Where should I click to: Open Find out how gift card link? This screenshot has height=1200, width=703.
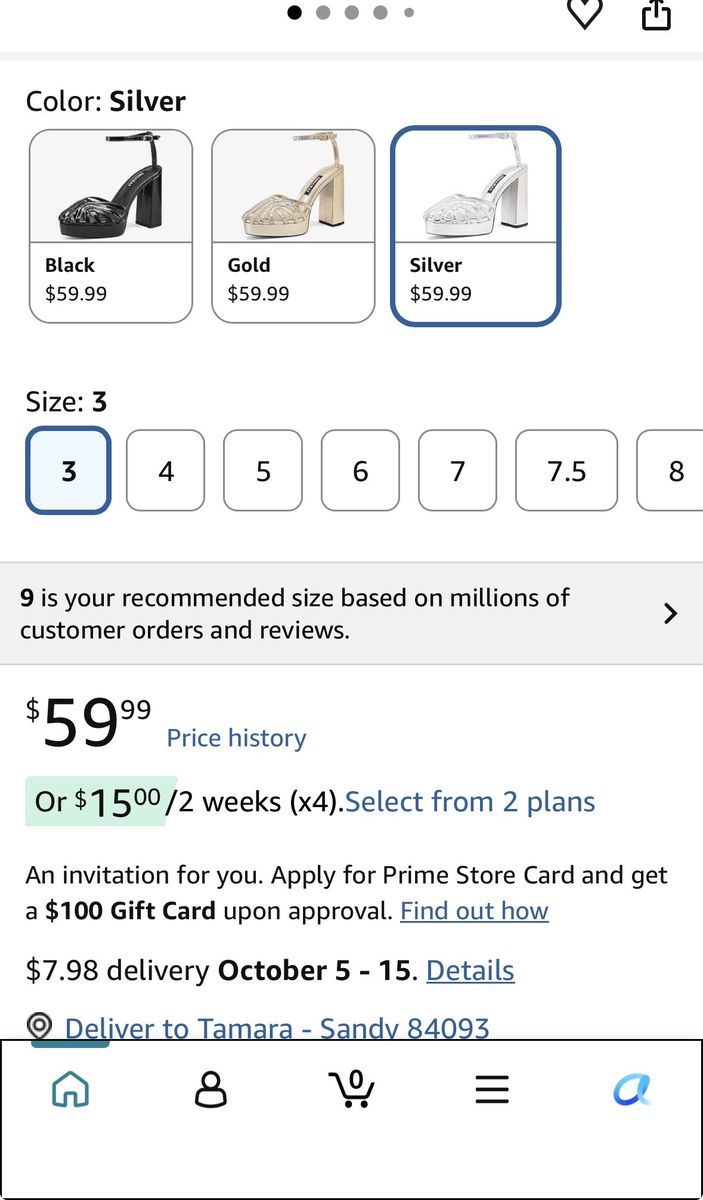tap(474, 911)
